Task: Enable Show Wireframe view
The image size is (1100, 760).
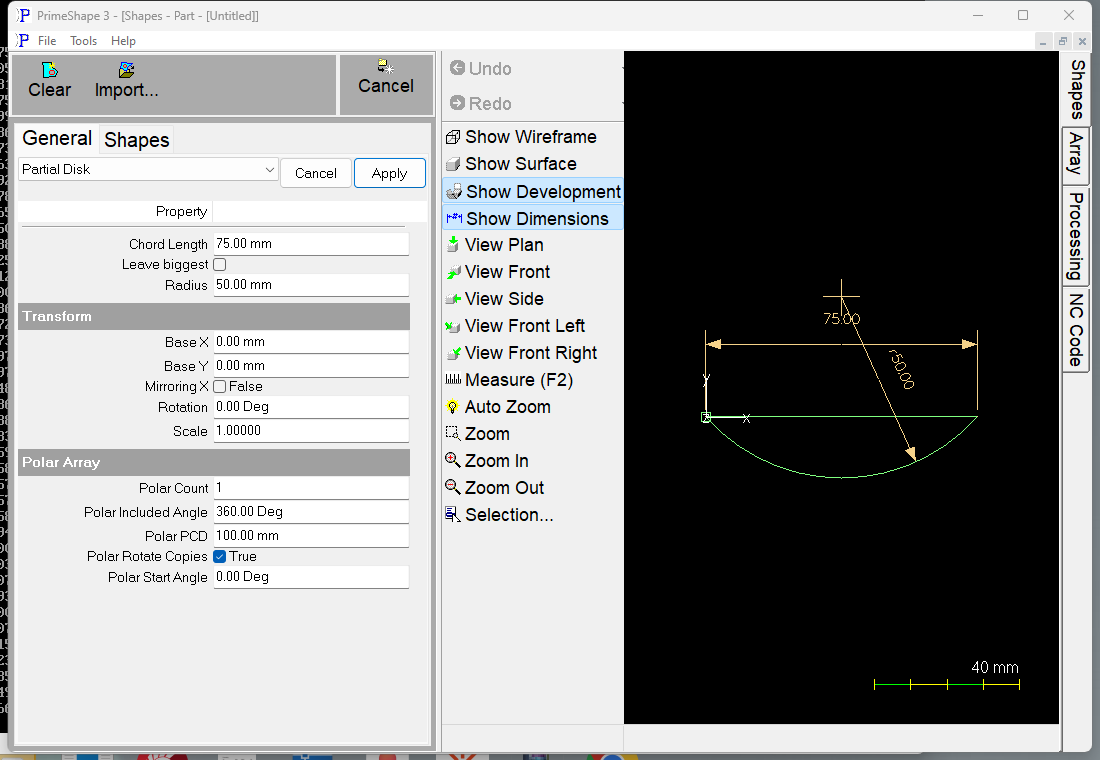Action: [521, 137]
